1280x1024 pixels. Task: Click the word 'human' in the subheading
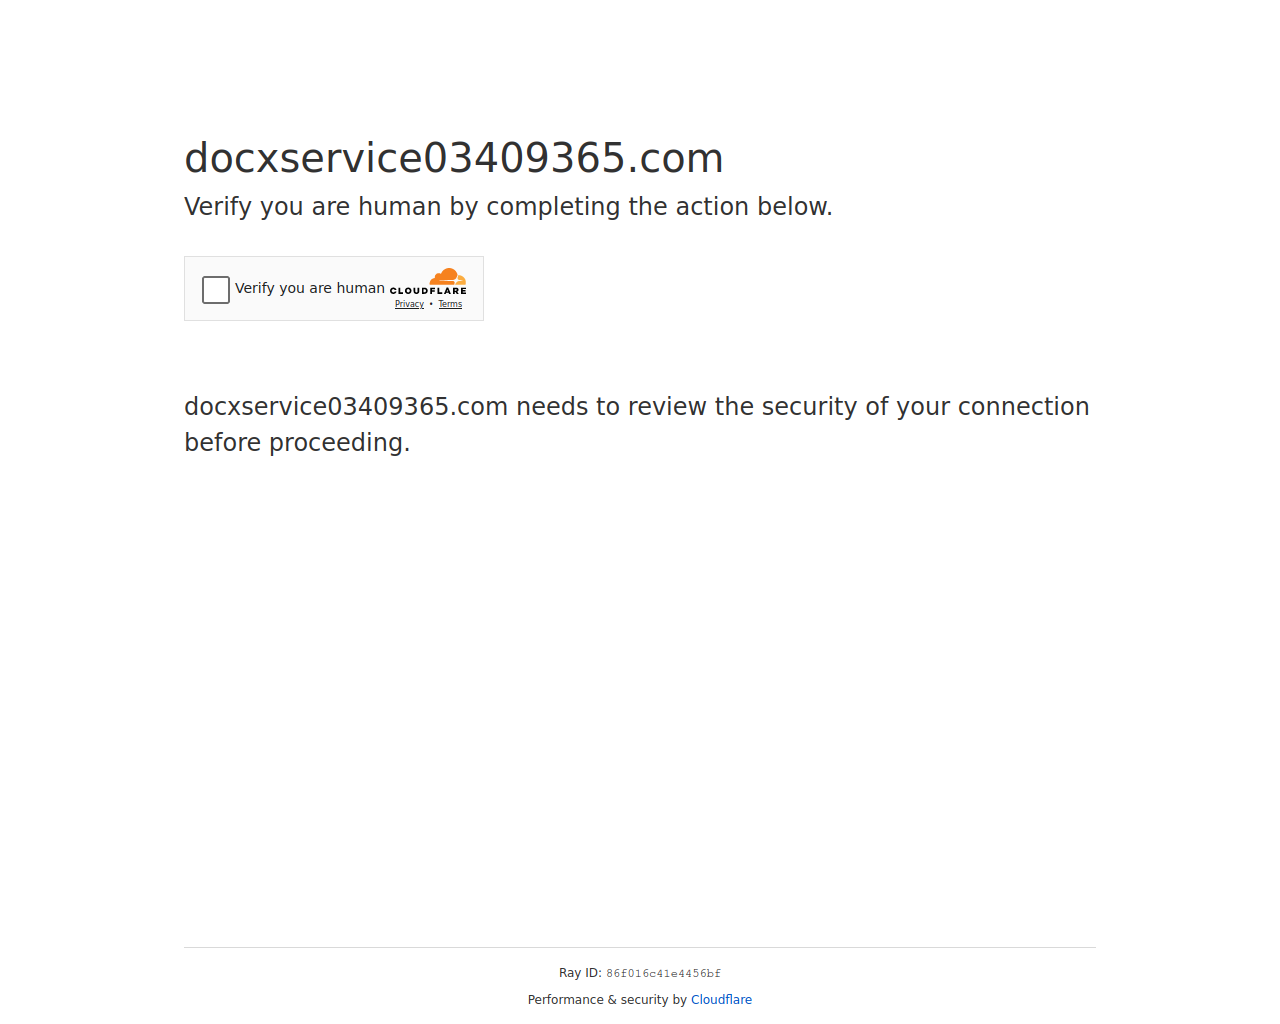[400, 207]
